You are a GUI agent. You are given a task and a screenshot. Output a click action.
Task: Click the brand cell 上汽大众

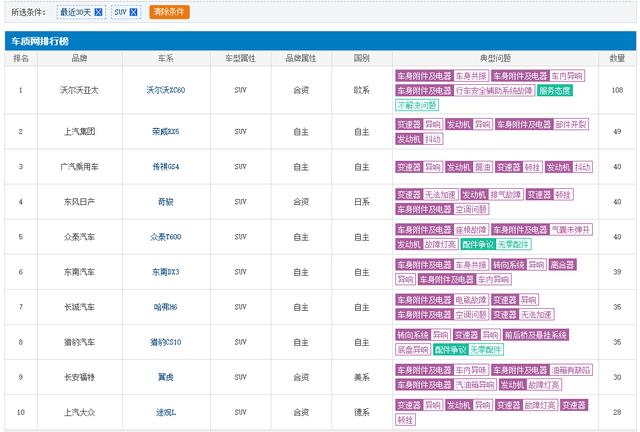click(x=79, y=412)
